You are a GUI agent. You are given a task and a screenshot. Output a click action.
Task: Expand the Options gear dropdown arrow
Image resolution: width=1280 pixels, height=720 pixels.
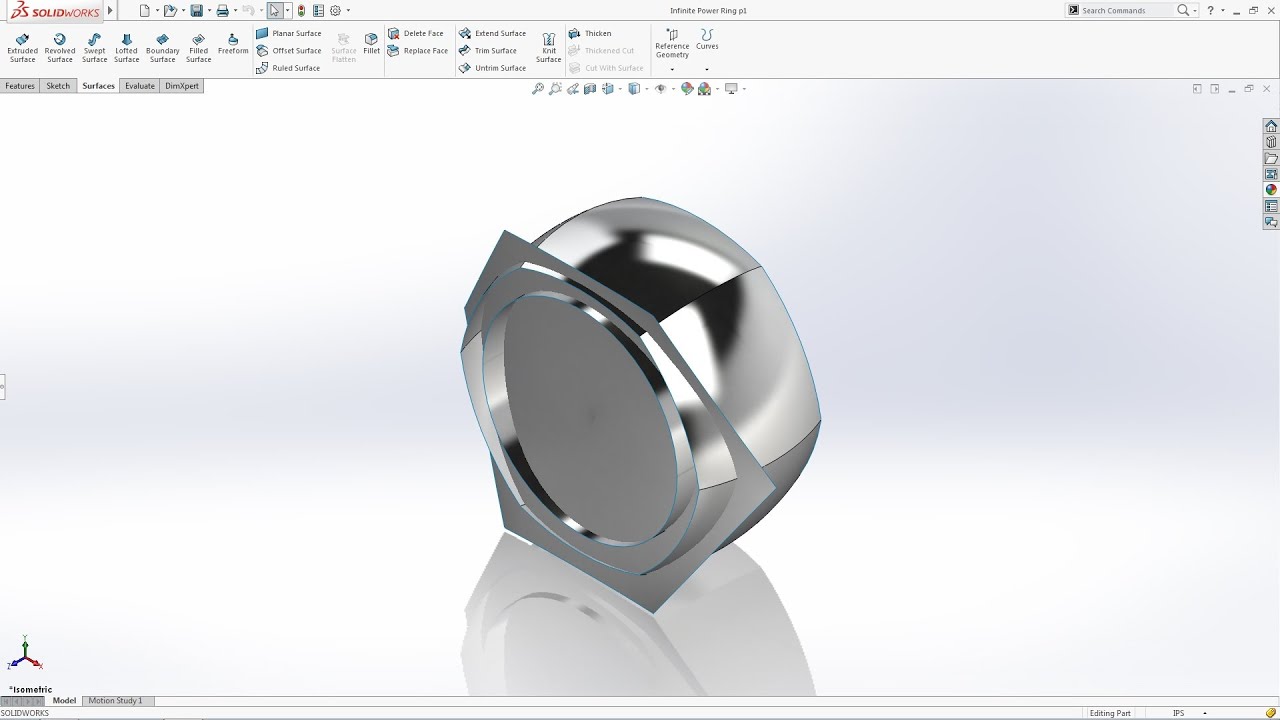coord(347,11)
